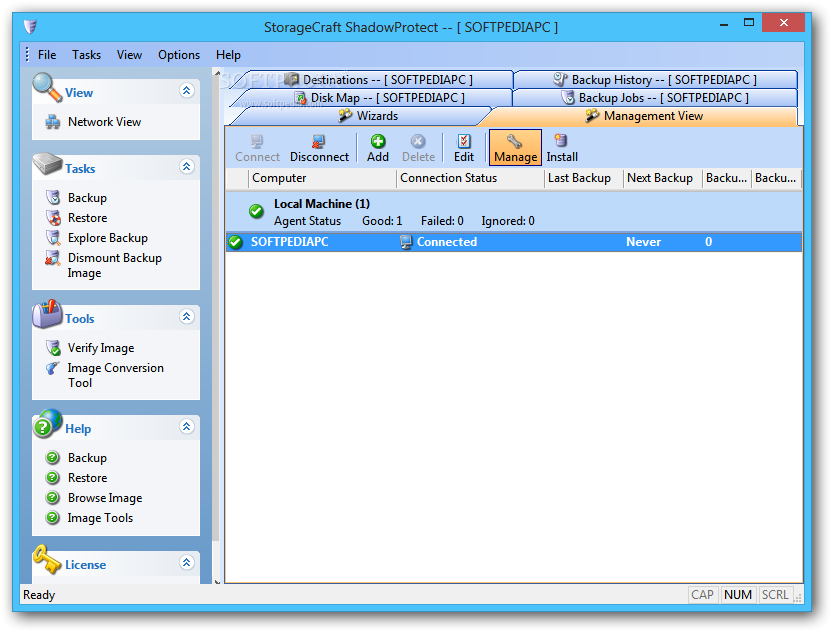Toggle the Manage wrench button
832x632 pixels.
point(515,148)
